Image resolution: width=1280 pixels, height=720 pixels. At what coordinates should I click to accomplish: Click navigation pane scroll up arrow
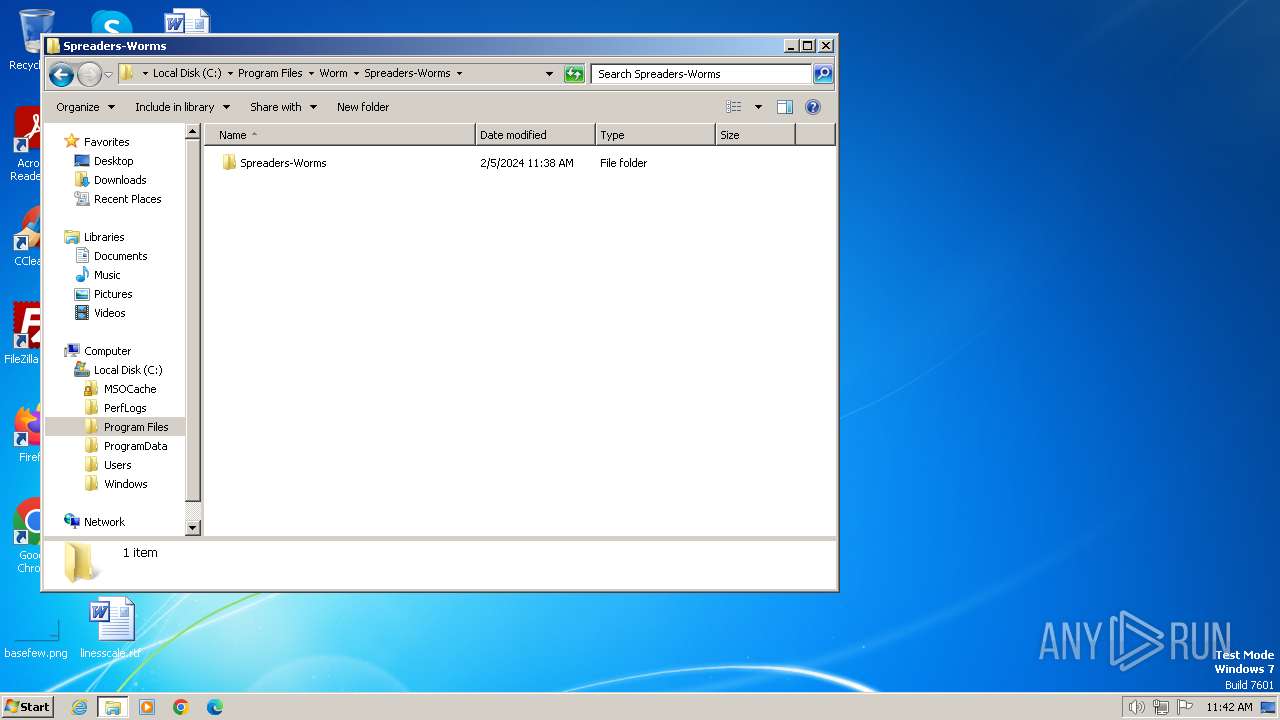(x=193, y=132)
